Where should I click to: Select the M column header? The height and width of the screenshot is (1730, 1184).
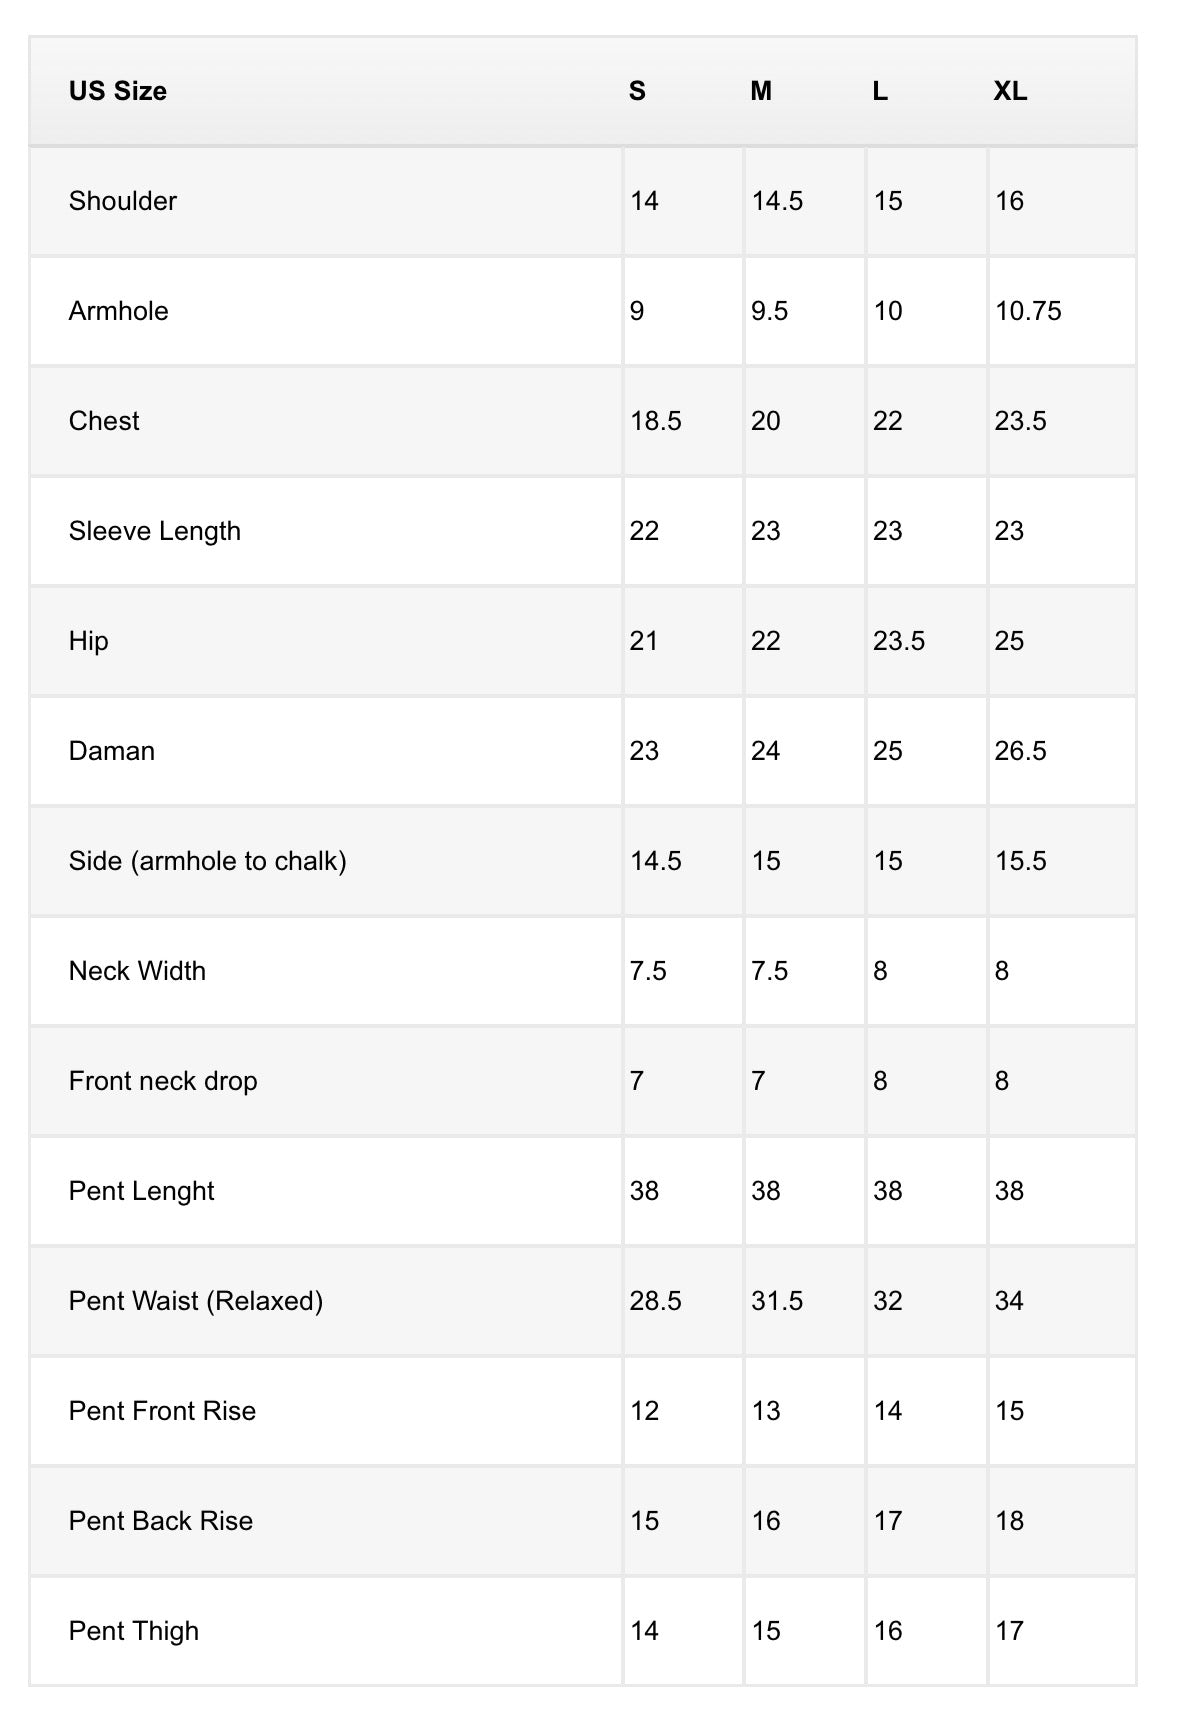tap(761, 91)
